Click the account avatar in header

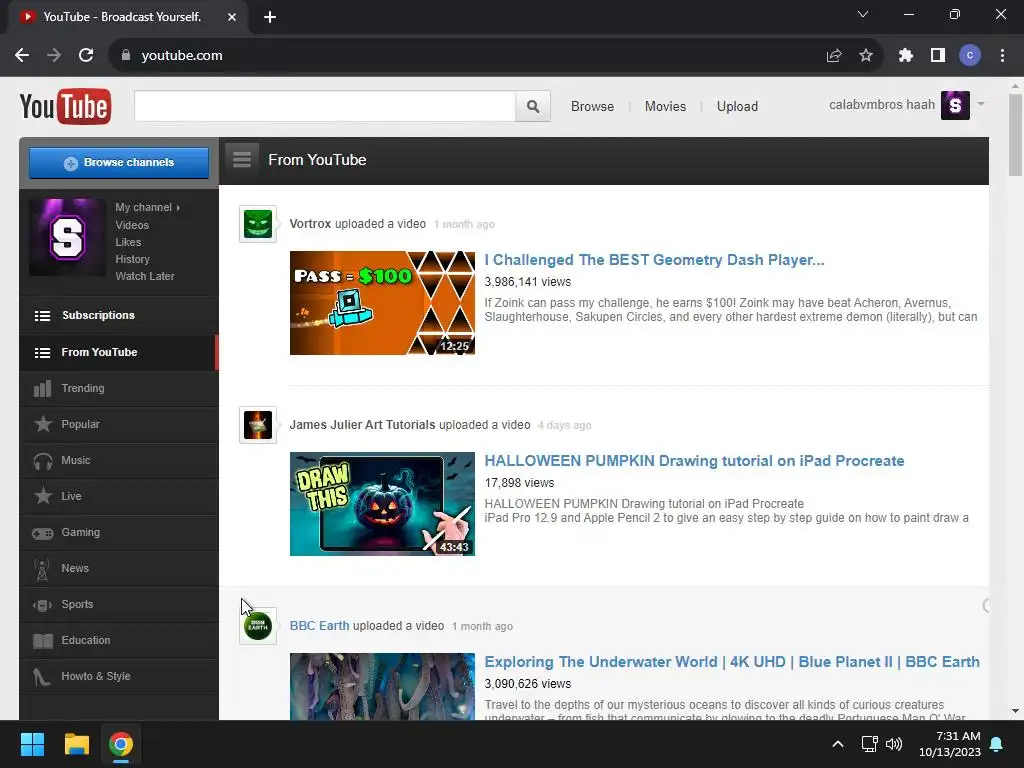click(955, 105)
